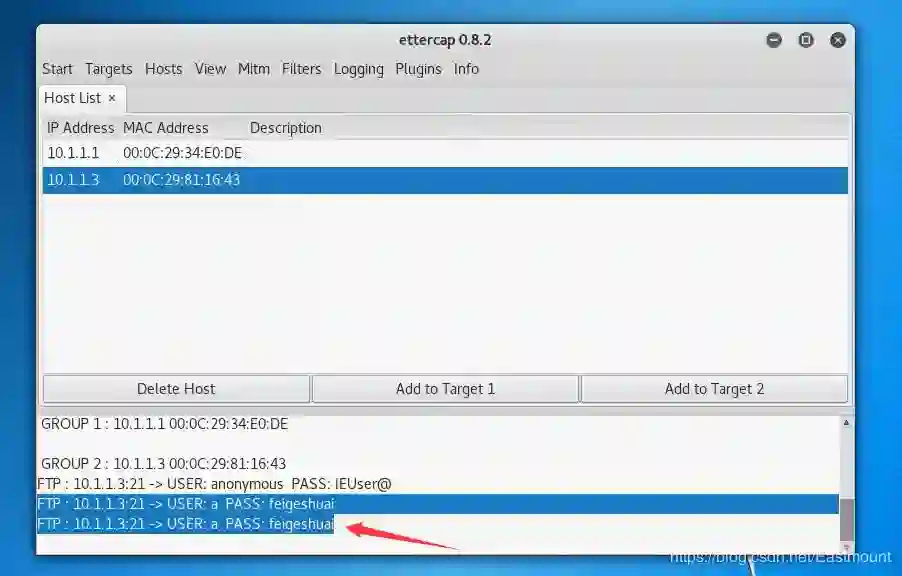Viewport: 902px width, 576px height.
Task: Open the View menu
Action: 210,69
